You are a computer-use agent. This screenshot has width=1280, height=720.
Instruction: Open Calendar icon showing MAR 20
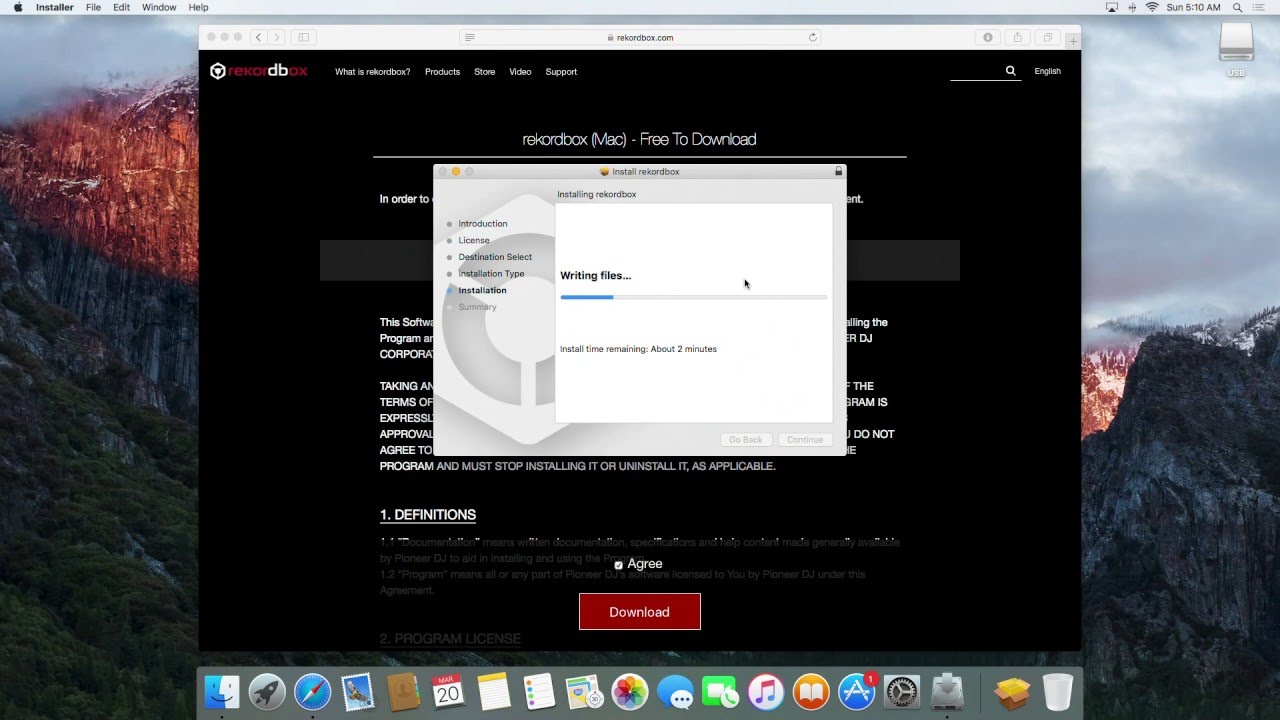448,692
